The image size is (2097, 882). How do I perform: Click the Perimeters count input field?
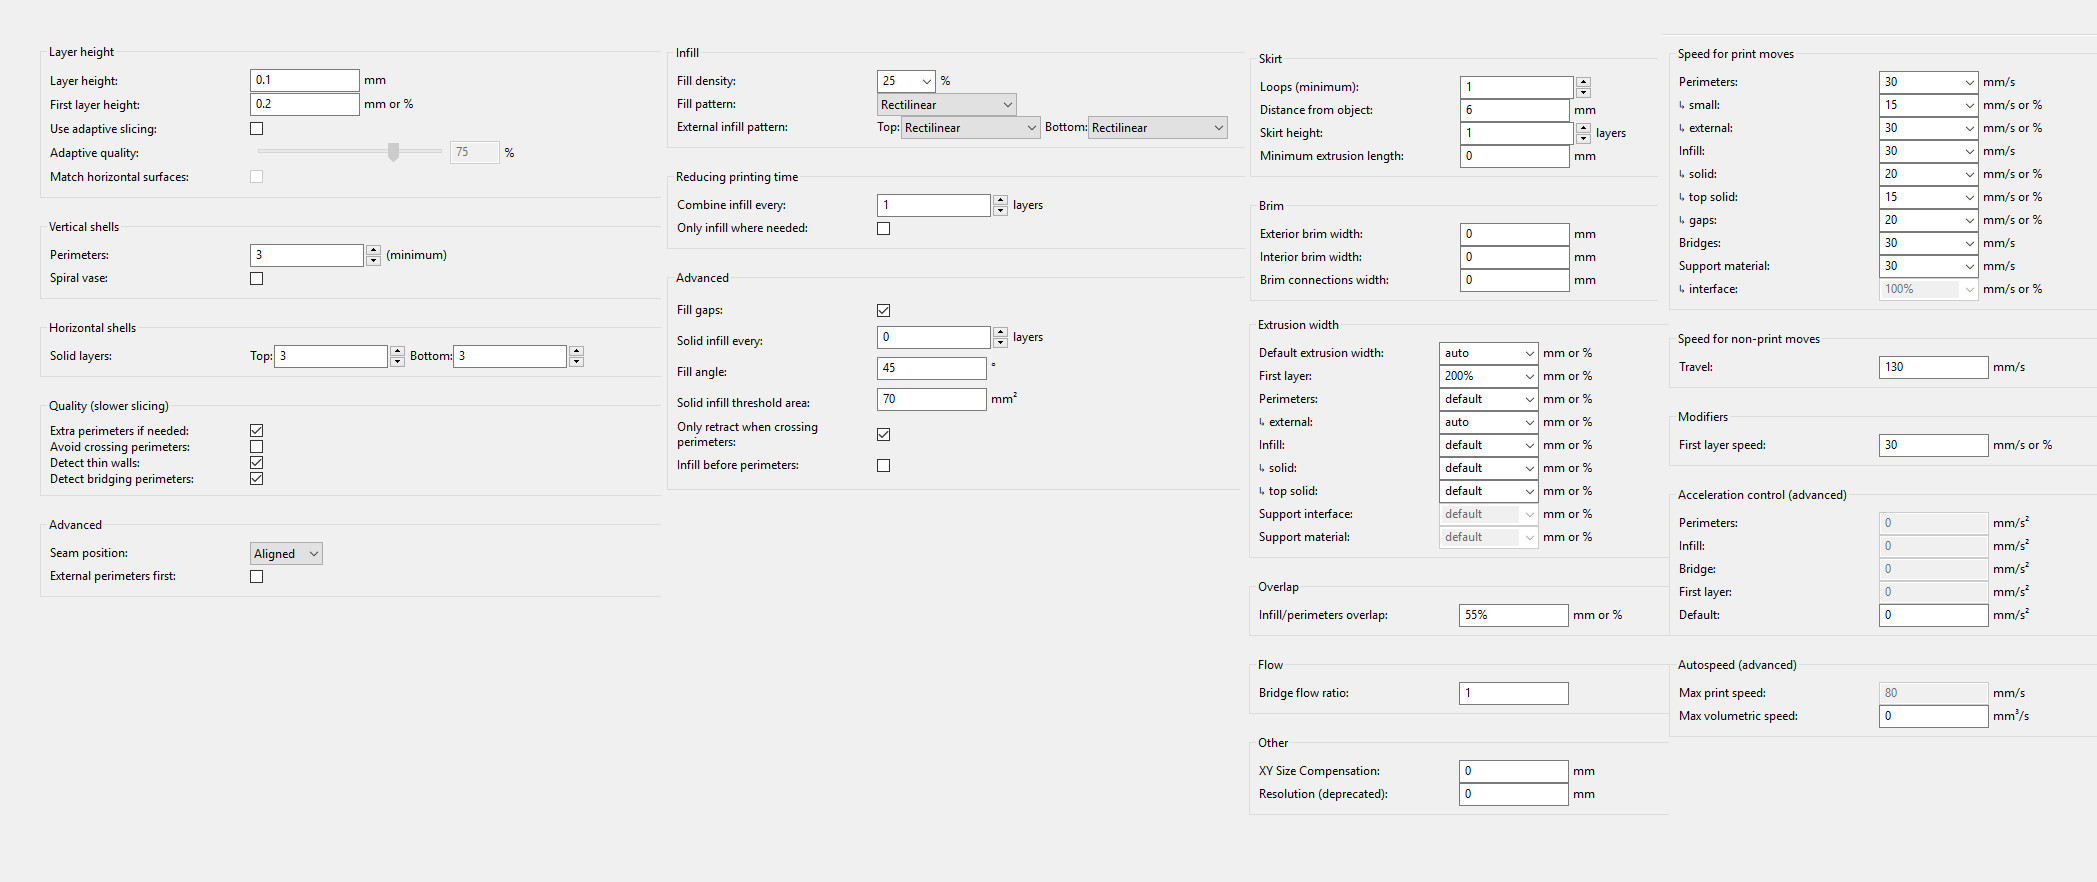tap(307, 255)
